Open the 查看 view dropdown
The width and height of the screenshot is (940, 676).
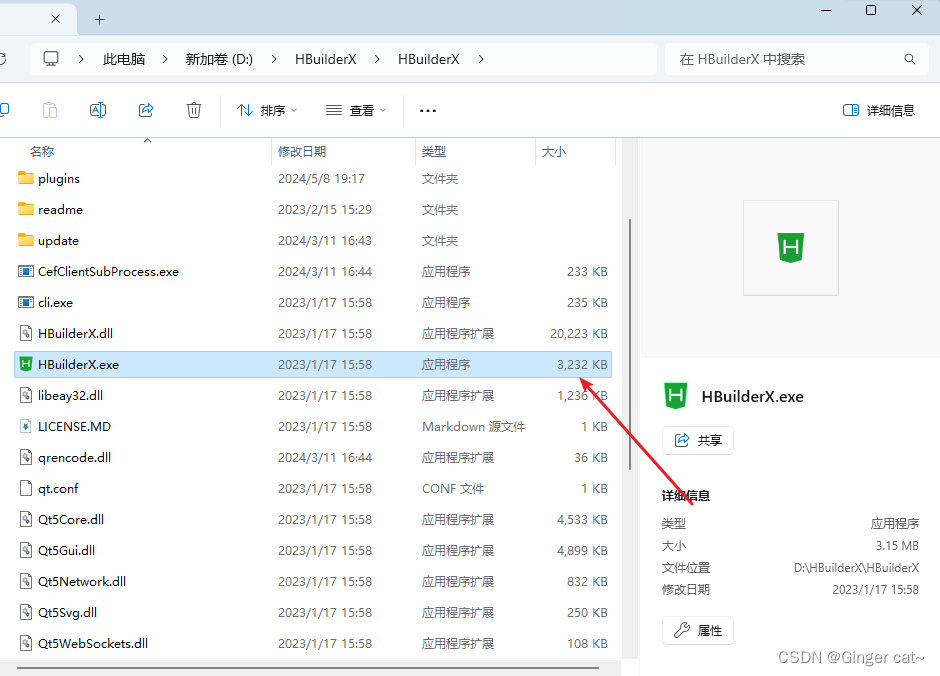[x=355, y=110]
